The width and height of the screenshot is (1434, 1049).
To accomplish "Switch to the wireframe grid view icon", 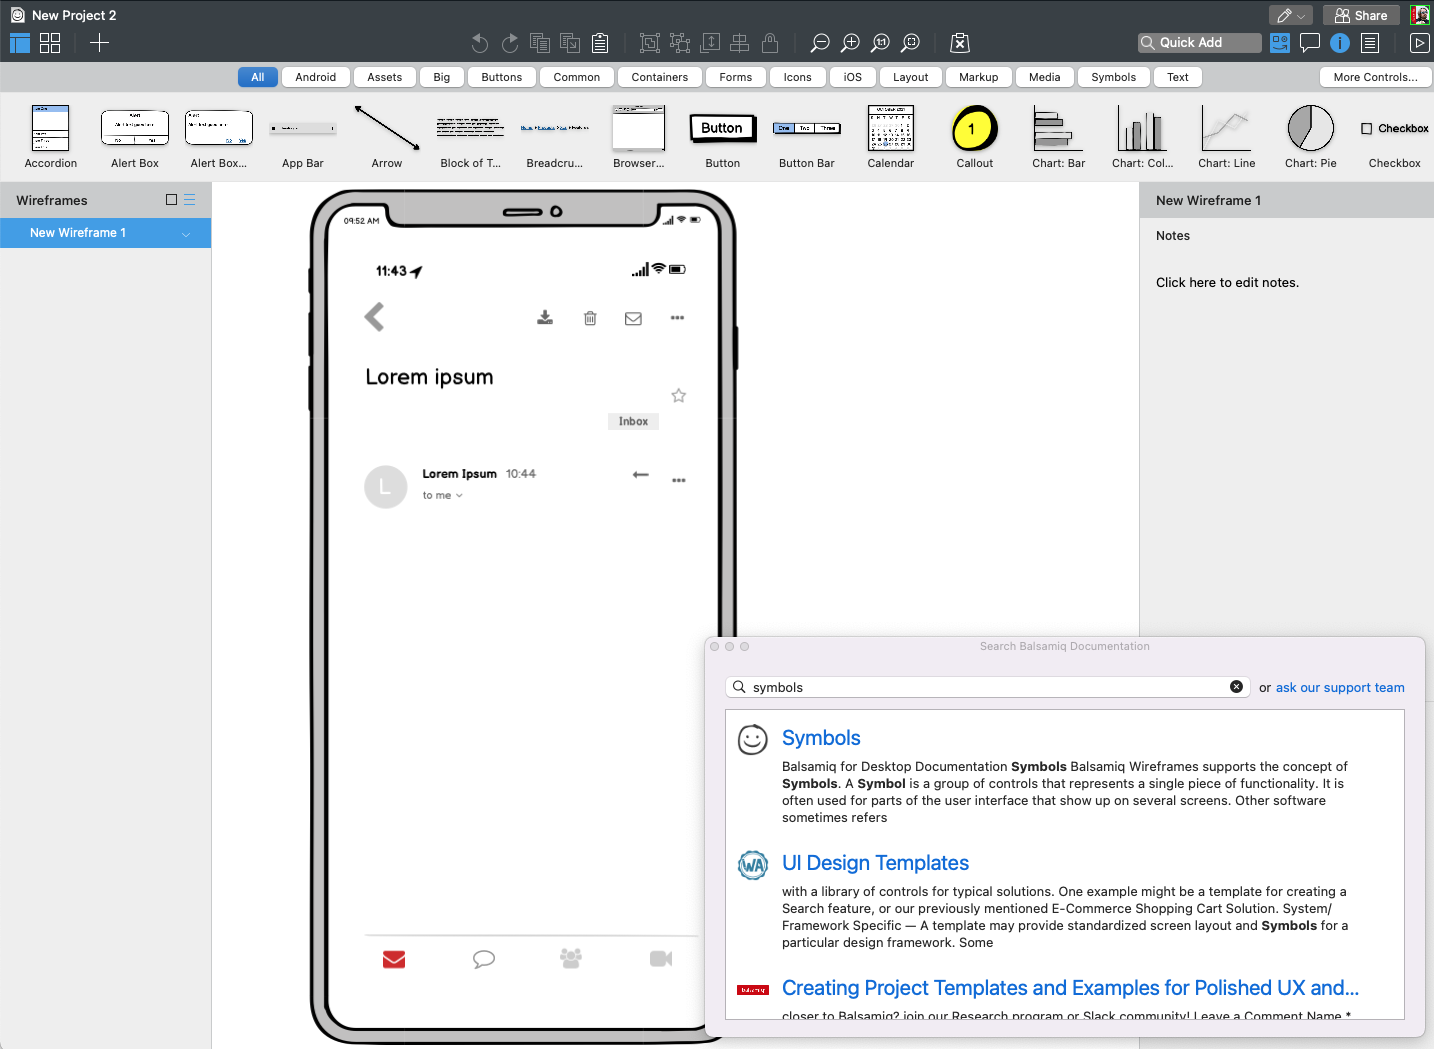I will [50, 43].
